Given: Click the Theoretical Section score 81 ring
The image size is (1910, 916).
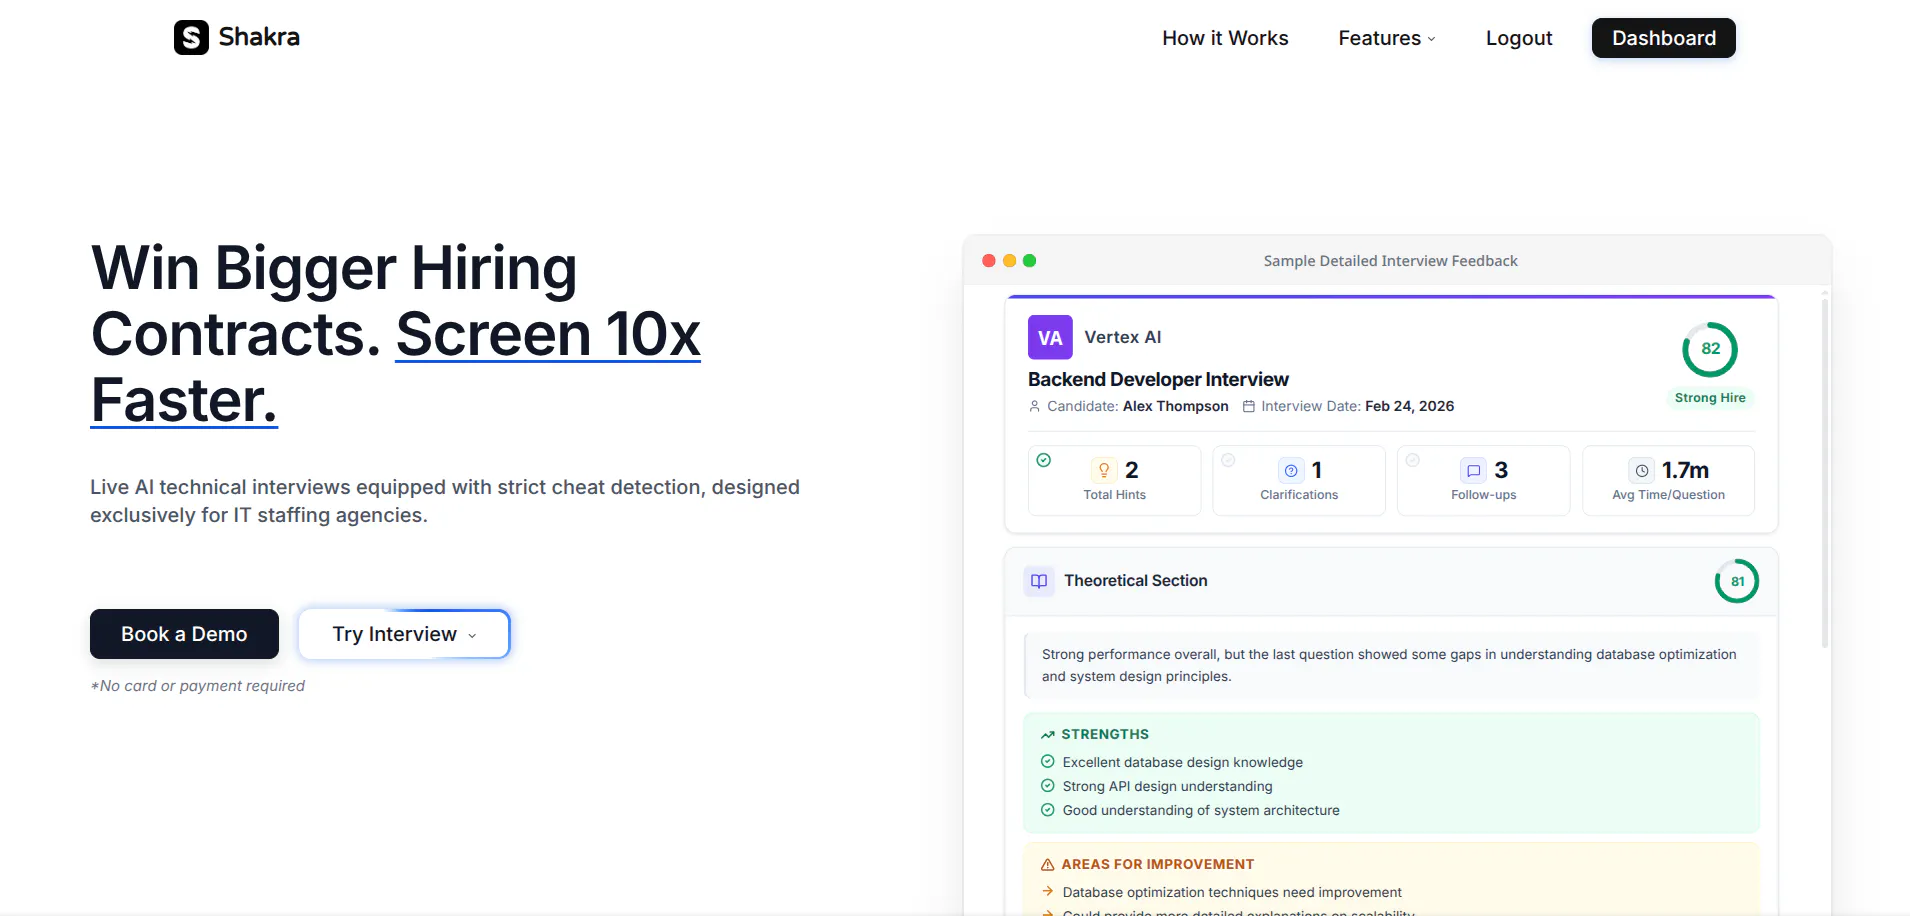Looking at the screenshot, I should 1737,581.
